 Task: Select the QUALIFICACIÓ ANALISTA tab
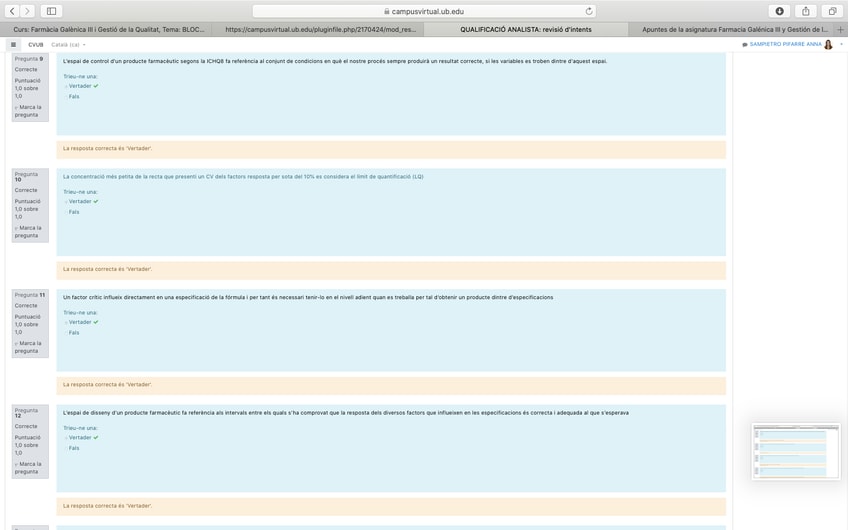tap(526, 30)
